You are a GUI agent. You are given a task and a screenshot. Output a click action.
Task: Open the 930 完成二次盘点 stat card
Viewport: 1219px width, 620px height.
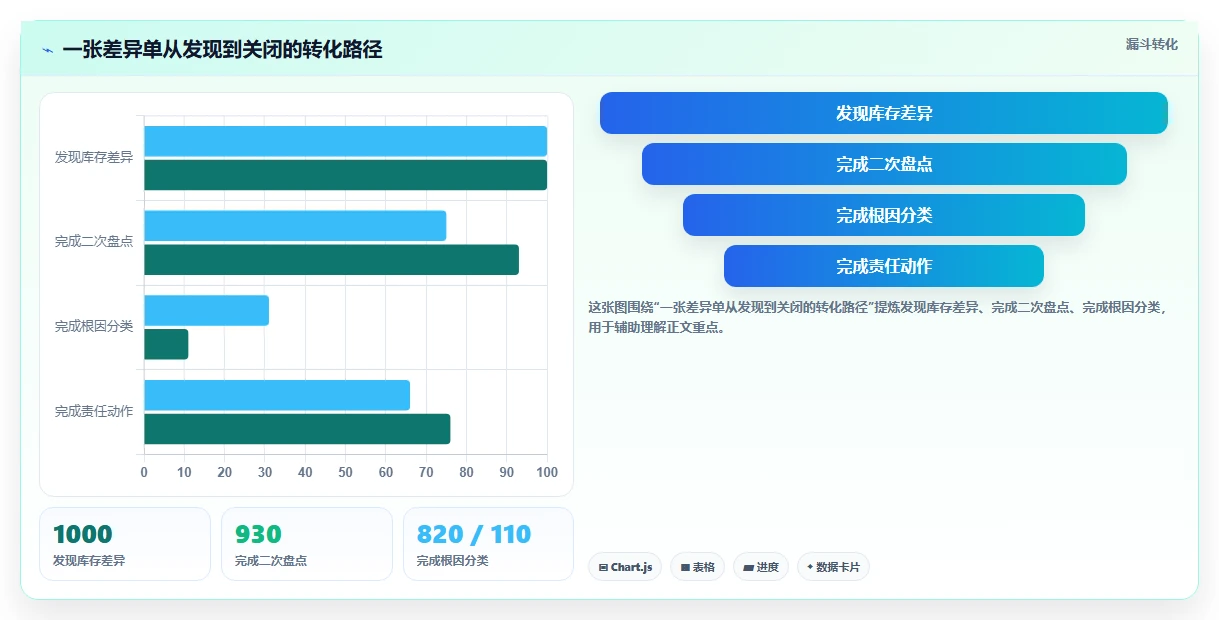click(307, 544)
